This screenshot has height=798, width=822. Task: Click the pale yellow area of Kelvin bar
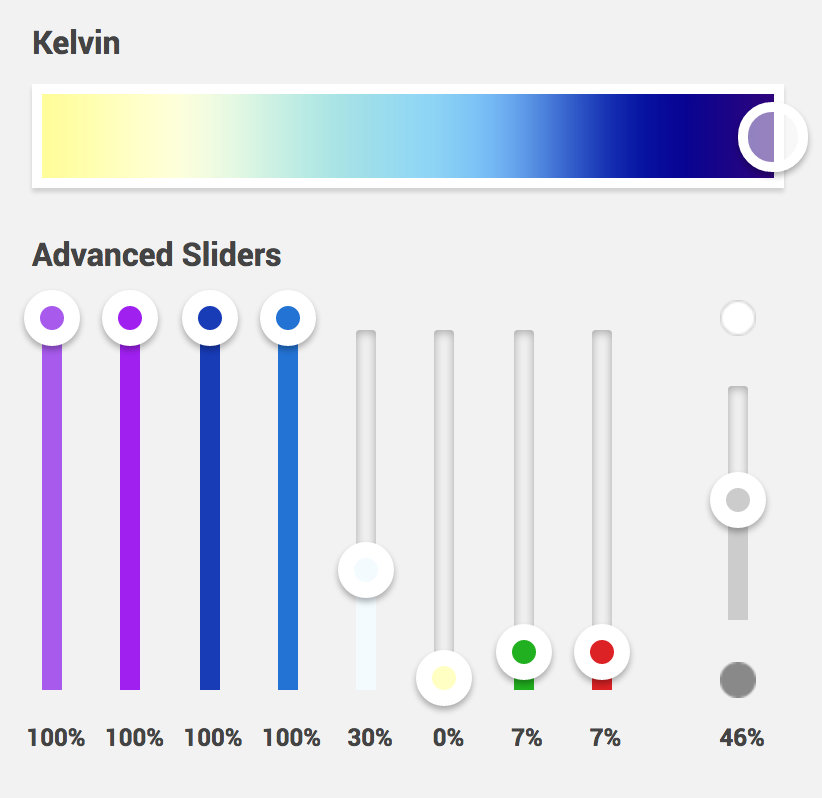tap(90, 136)
